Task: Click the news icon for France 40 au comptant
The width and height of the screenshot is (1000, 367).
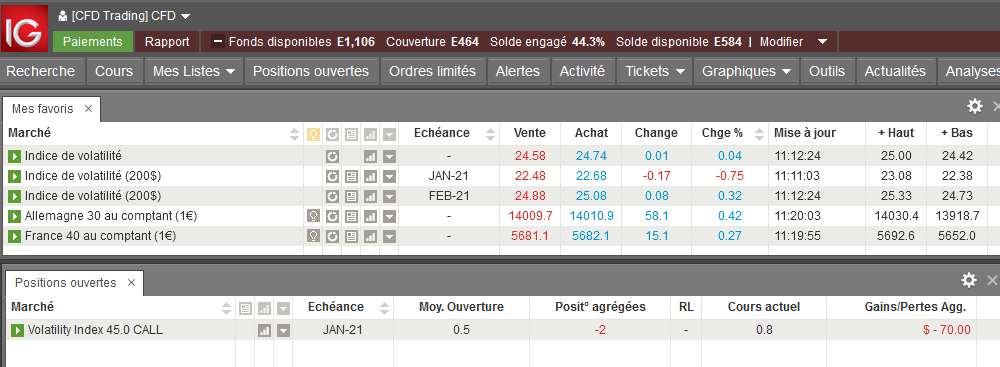Action: pos(351,236)
